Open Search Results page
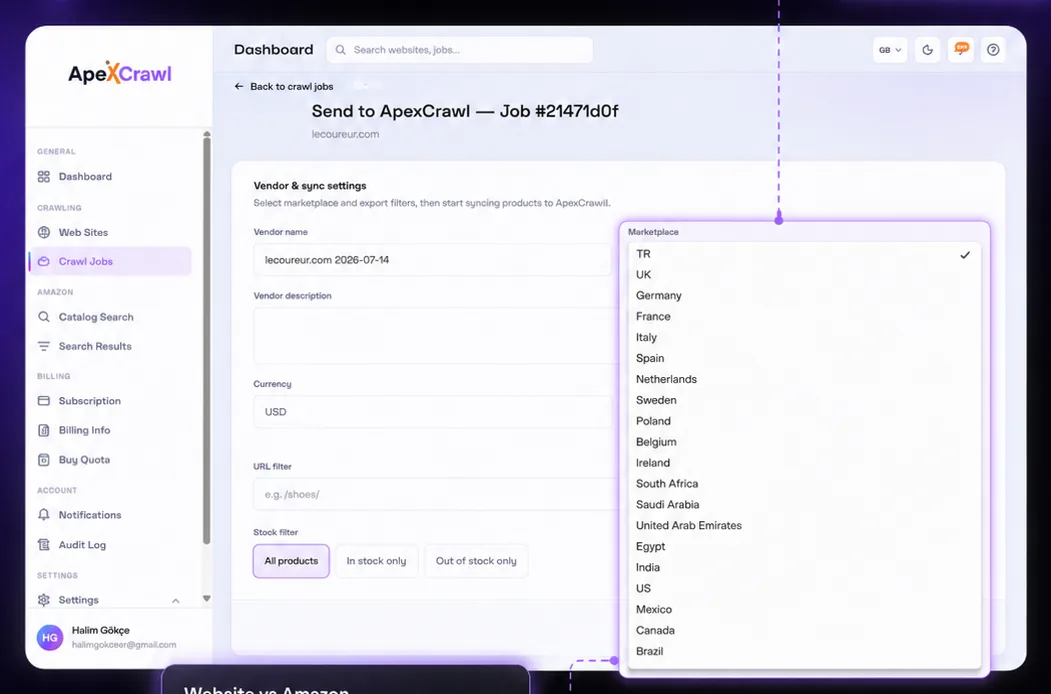Viewport: 1051px width, 694px height. pyautogui.click(x=95, y=346)
